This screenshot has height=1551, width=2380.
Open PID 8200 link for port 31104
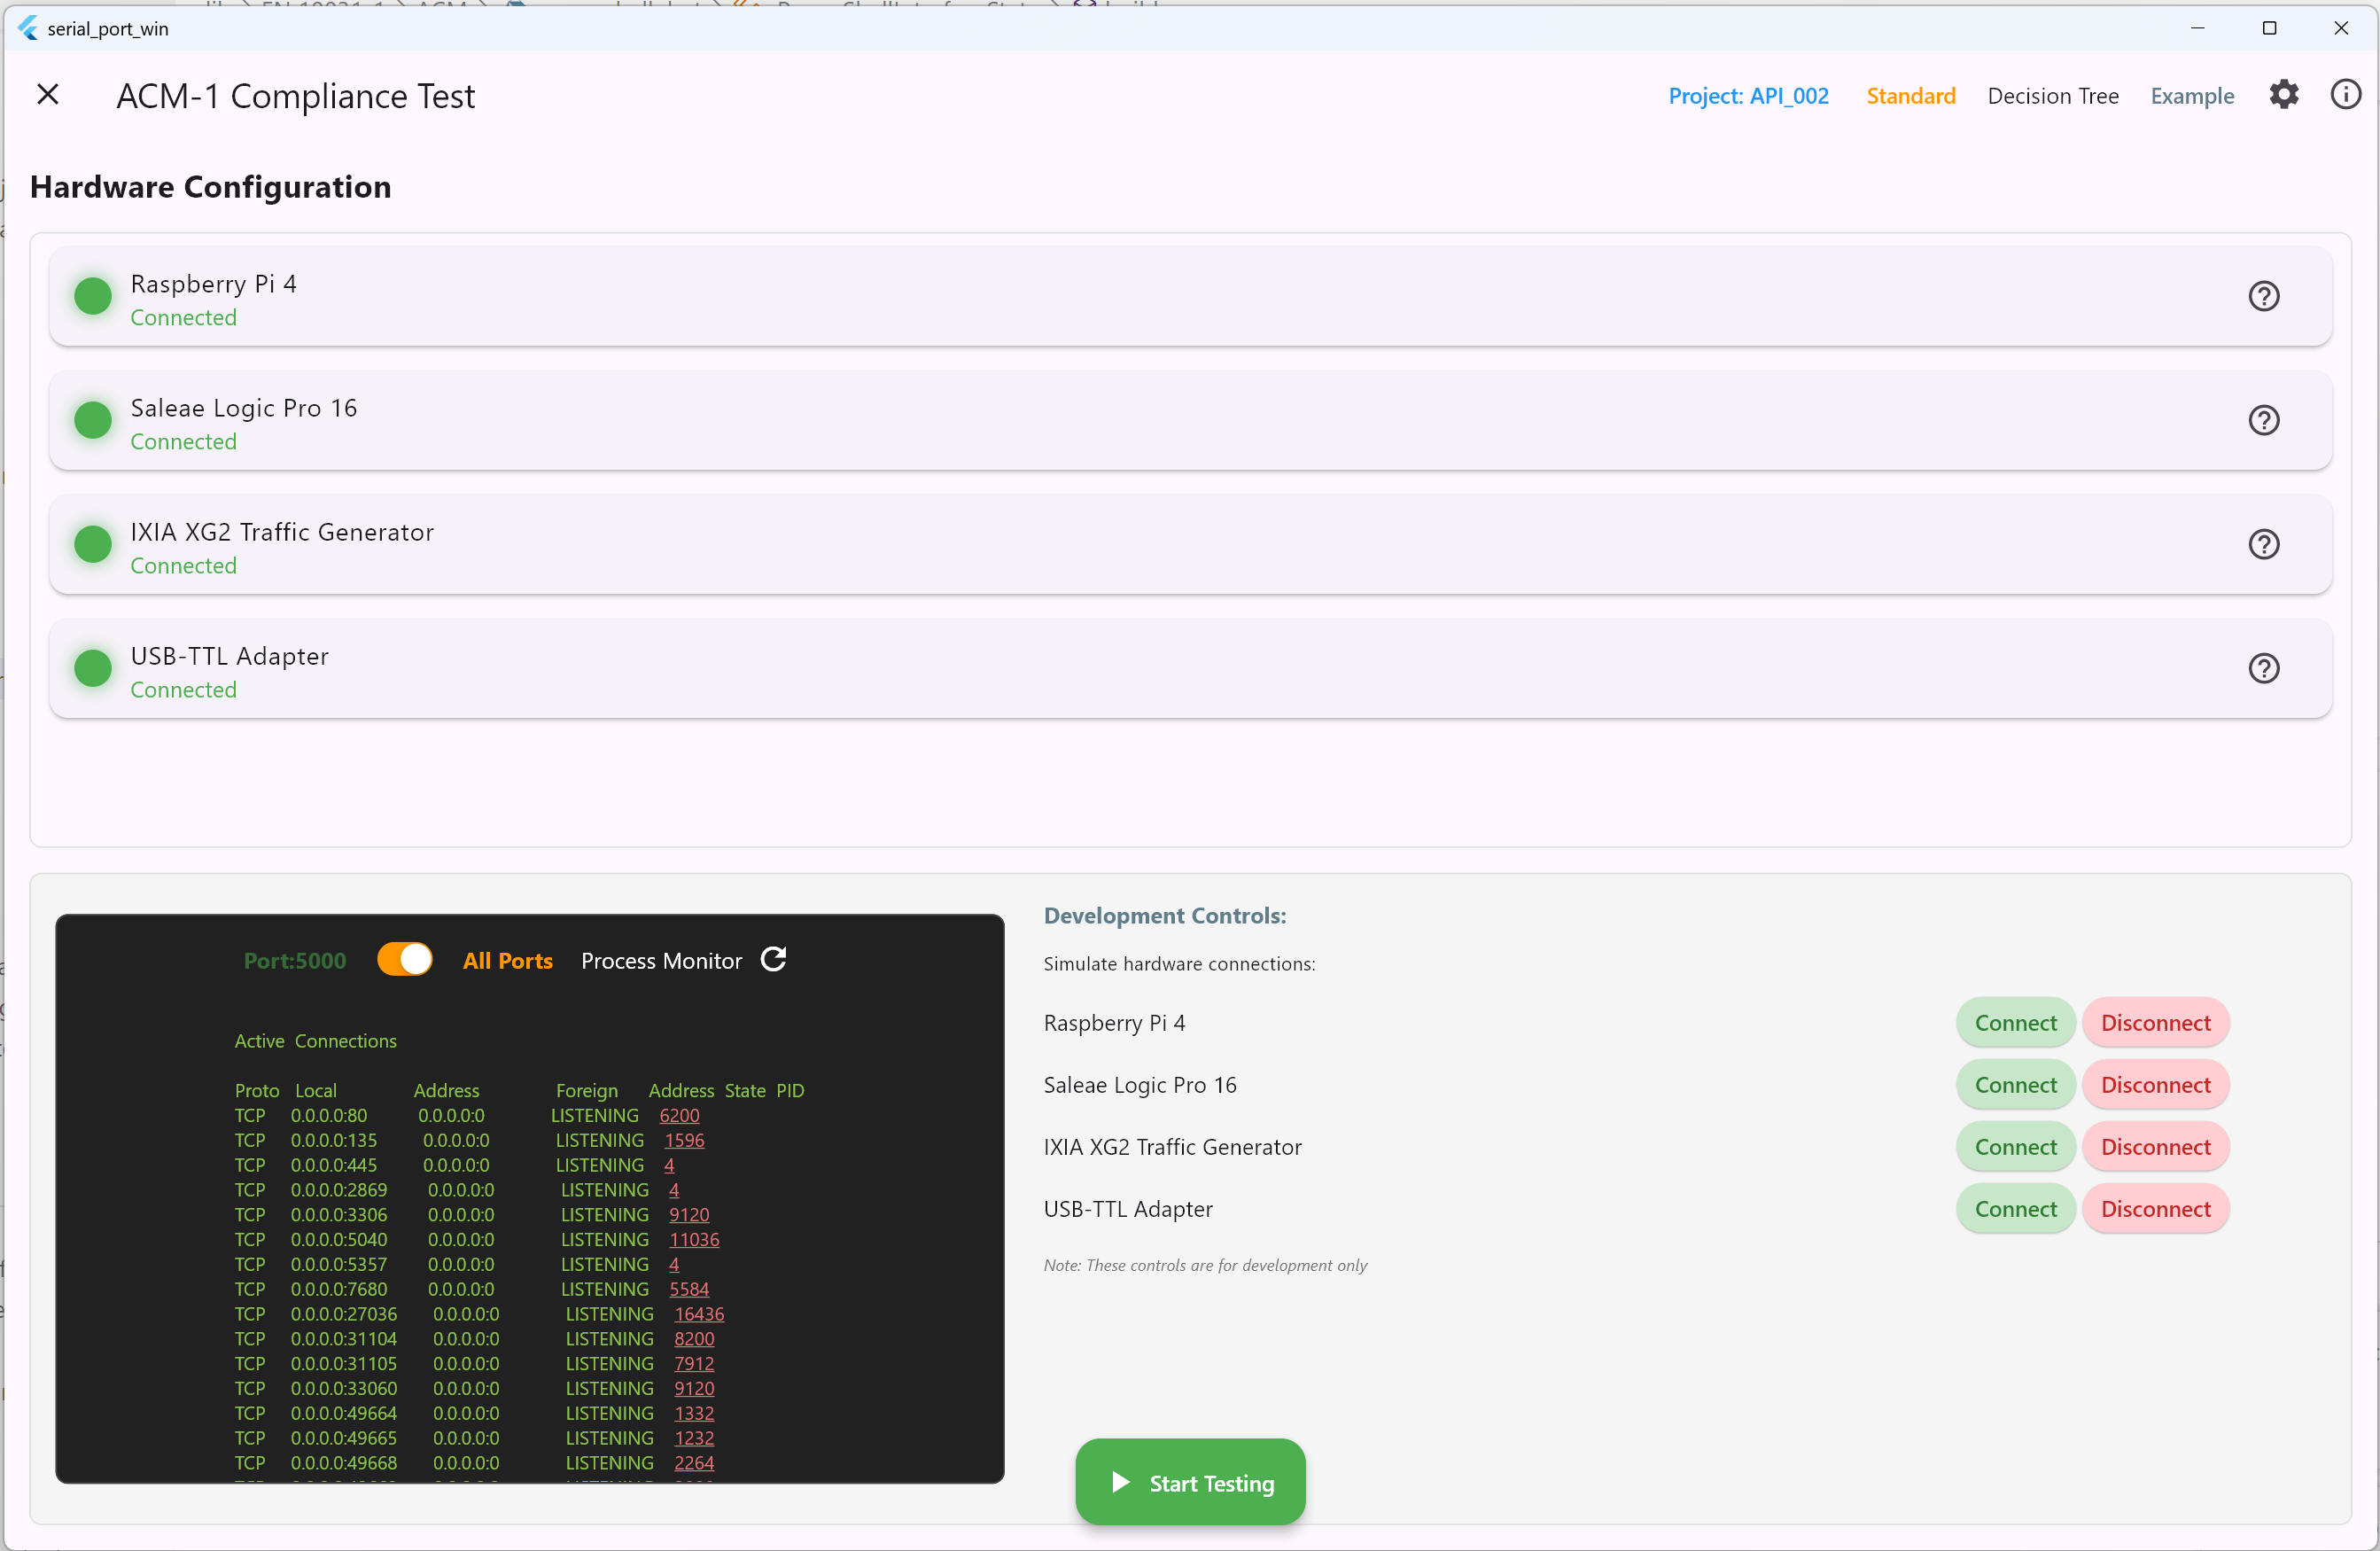coord(694,1338)
